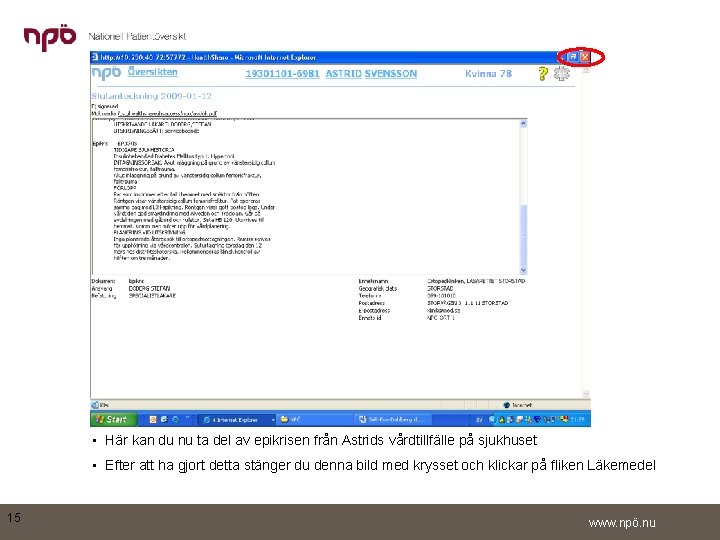The width and height of the screenshot is (720, 540).
Task: Expand the Internet Explorer taskbar group arrow
Action: [273, 420]
